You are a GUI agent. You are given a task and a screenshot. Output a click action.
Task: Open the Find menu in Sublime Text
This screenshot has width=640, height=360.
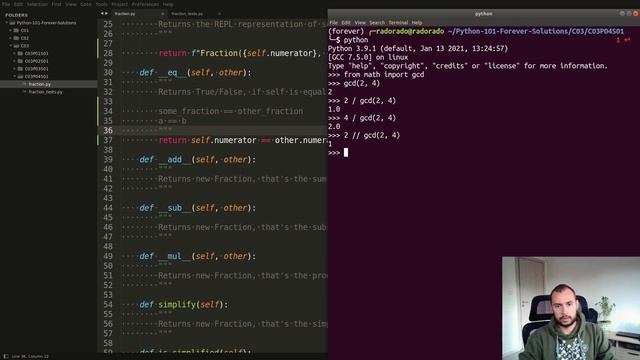click(56, 4)
